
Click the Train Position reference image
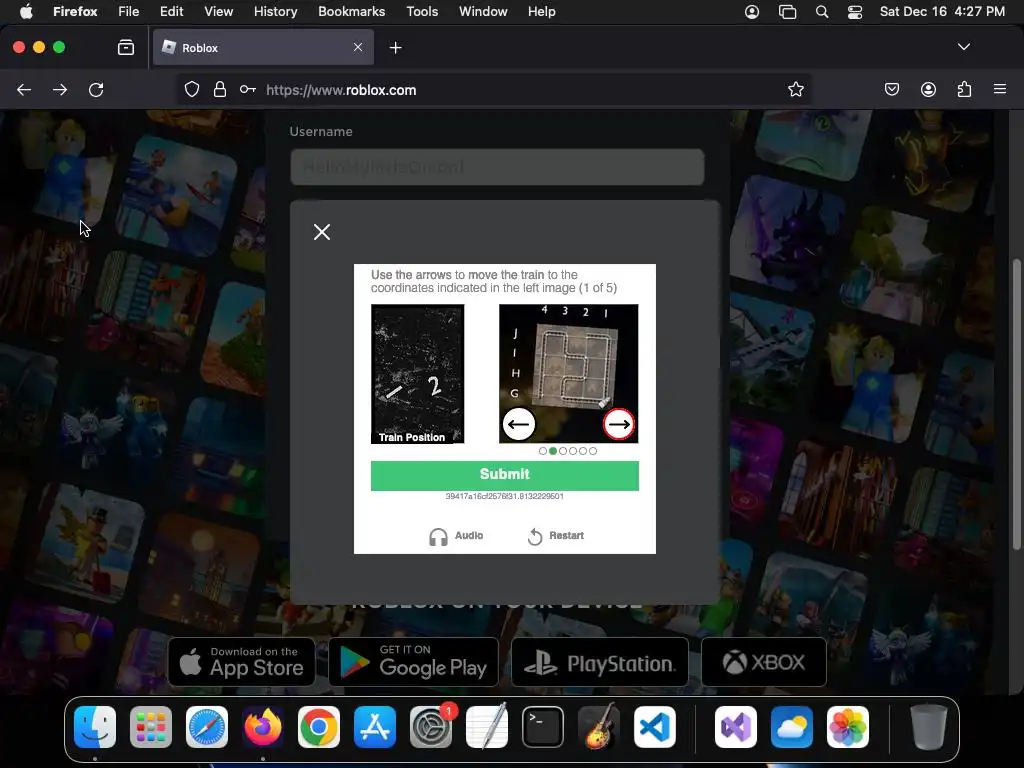coord(417,374)
